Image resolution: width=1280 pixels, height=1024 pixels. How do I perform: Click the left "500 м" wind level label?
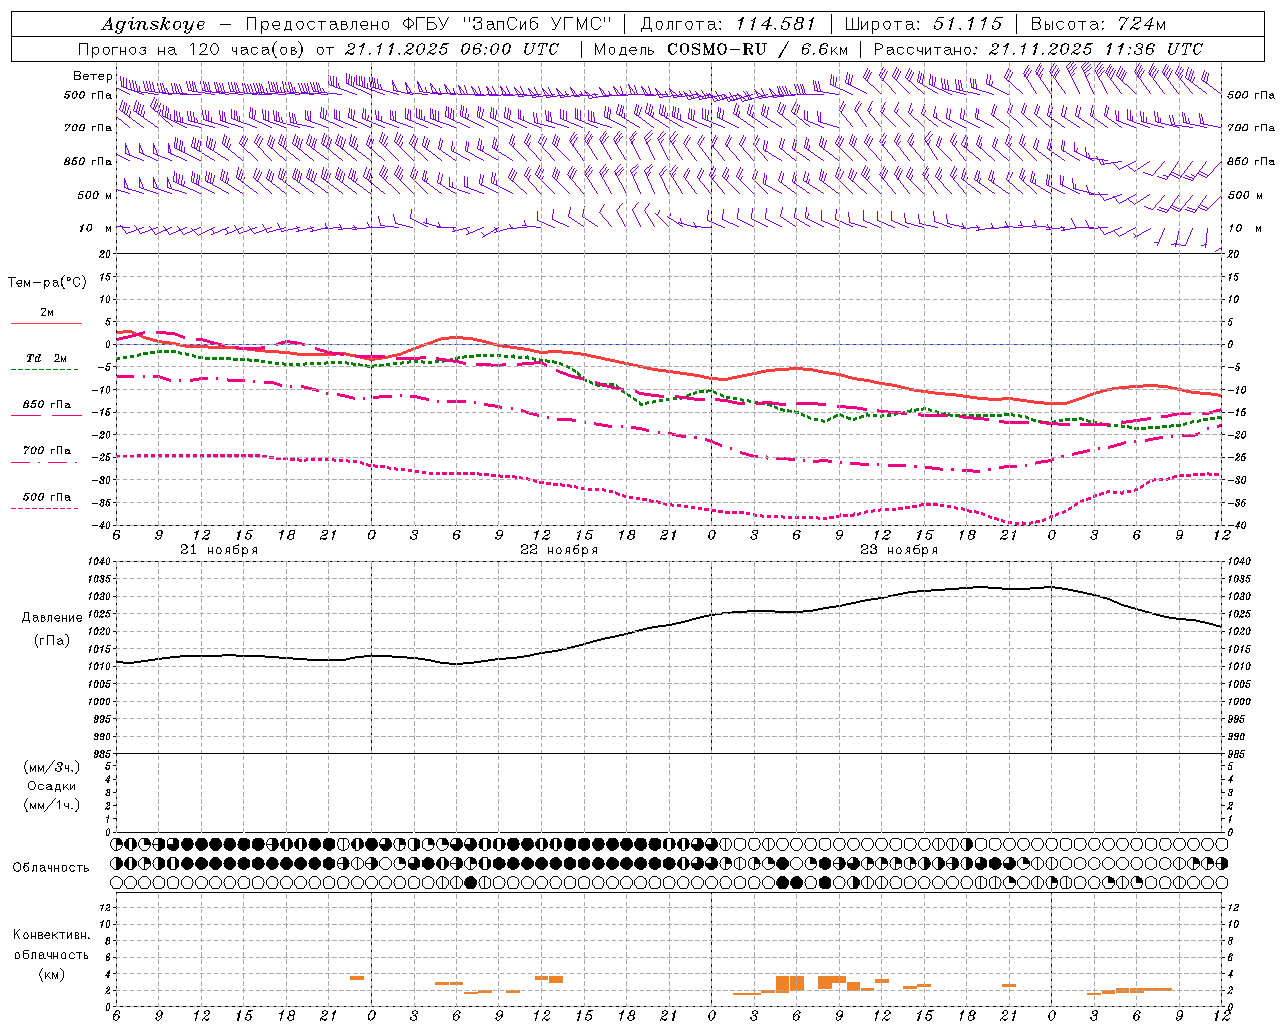pos(95,195)
